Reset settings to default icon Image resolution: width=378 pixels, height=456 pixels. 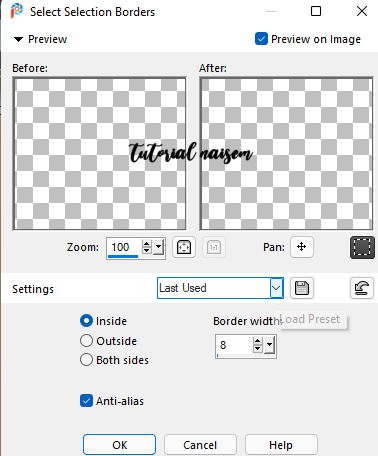362,288
